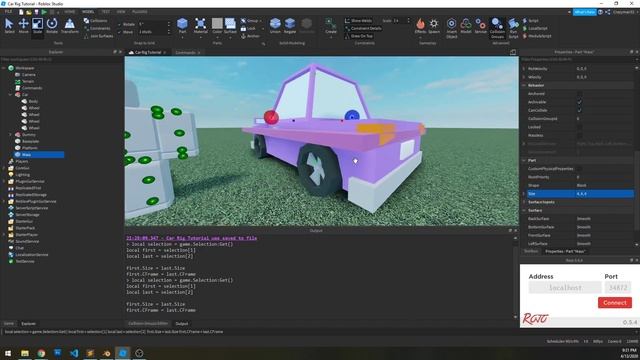
Task: Toggle the Locked property checkbox
Action: [x=579, y=127]
